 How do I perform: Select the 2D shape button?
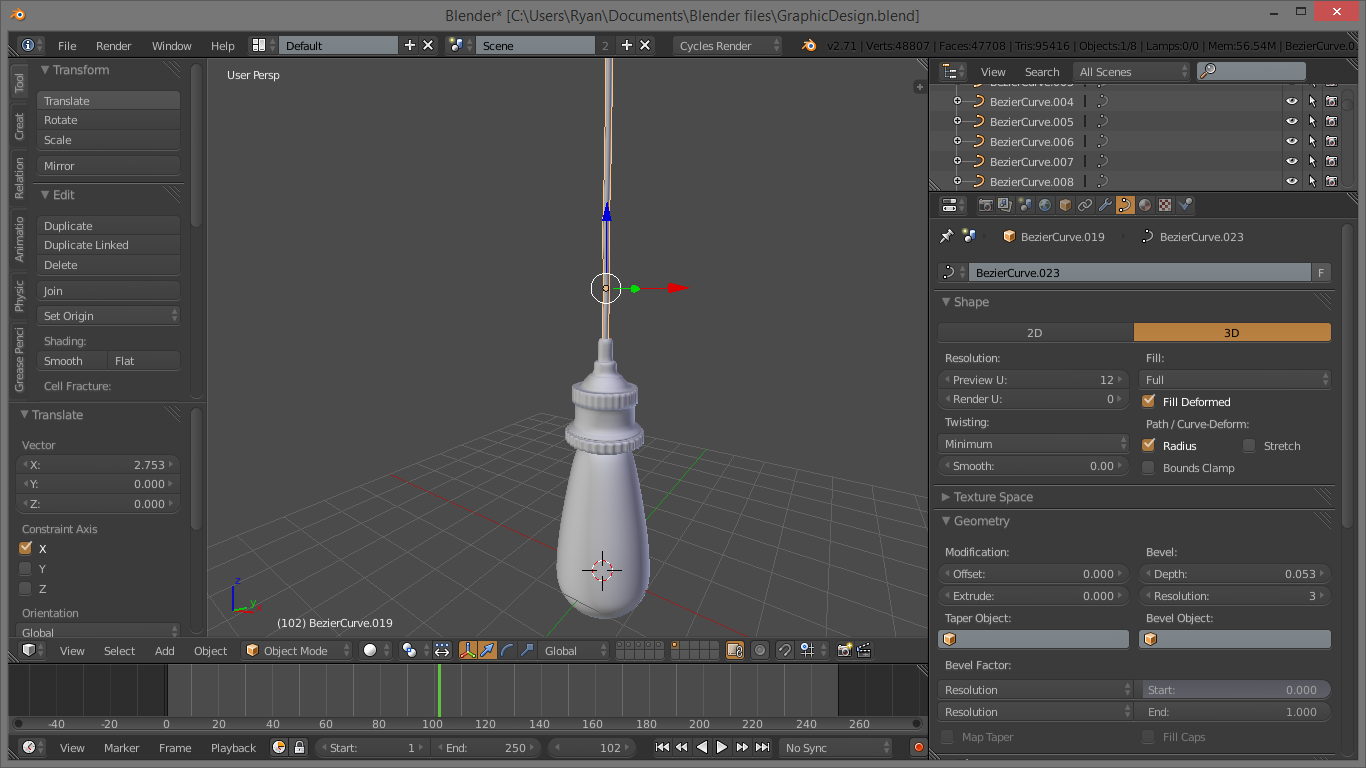[x=1035, y=332]
